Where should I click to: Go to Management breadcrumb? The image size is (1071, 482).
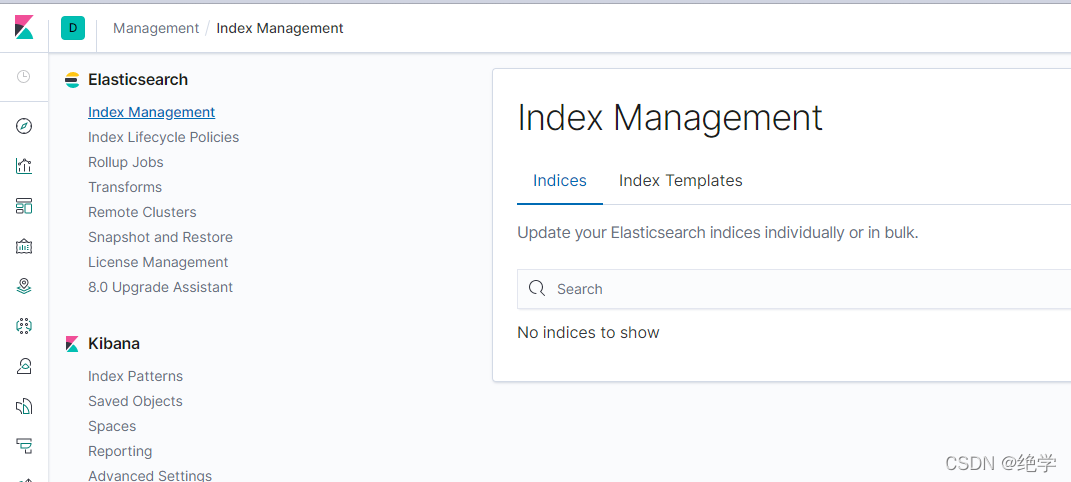tap(156, 28)
